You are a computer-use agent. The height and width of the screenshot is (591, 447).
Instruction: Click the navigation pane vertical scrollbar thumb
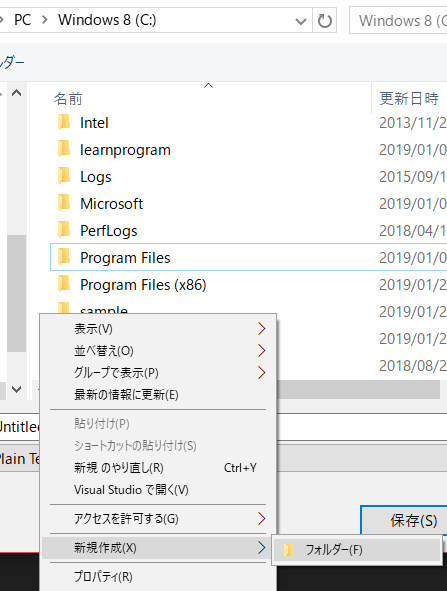pyautogui.click(x=17, y=293)
